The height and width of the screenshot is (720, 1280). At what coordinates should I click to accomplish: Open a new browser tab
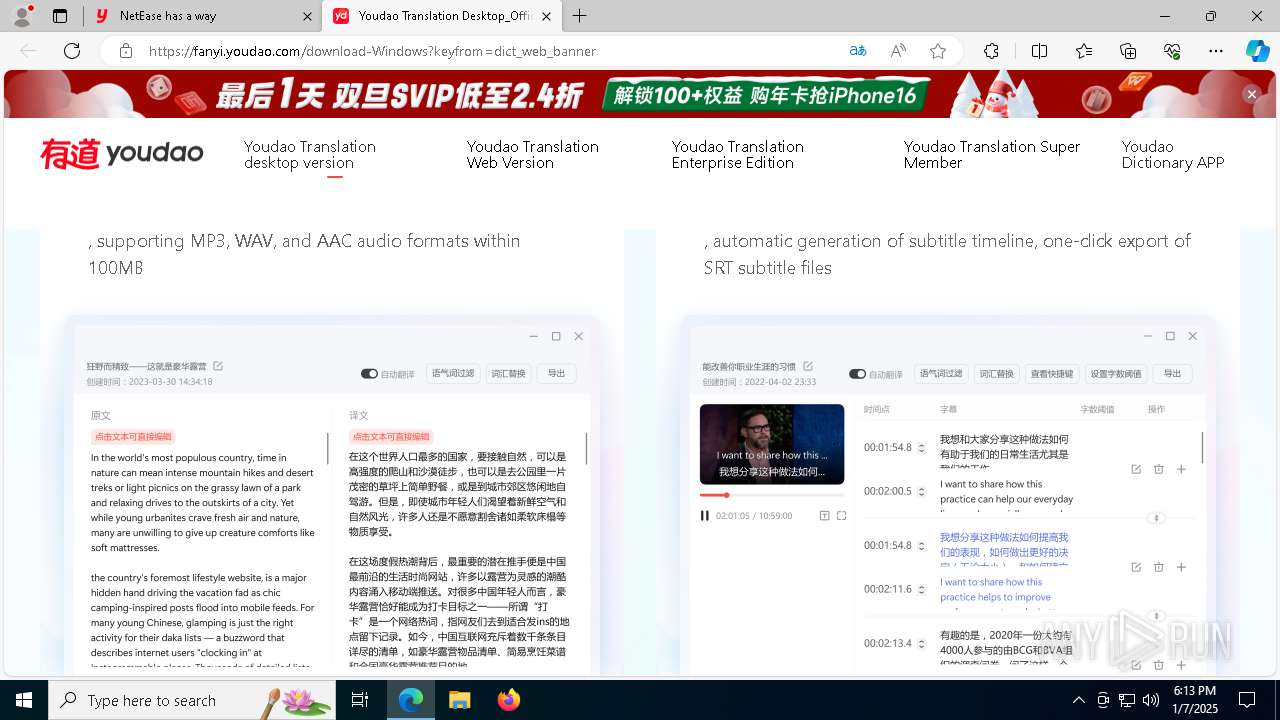click(579, 16)
